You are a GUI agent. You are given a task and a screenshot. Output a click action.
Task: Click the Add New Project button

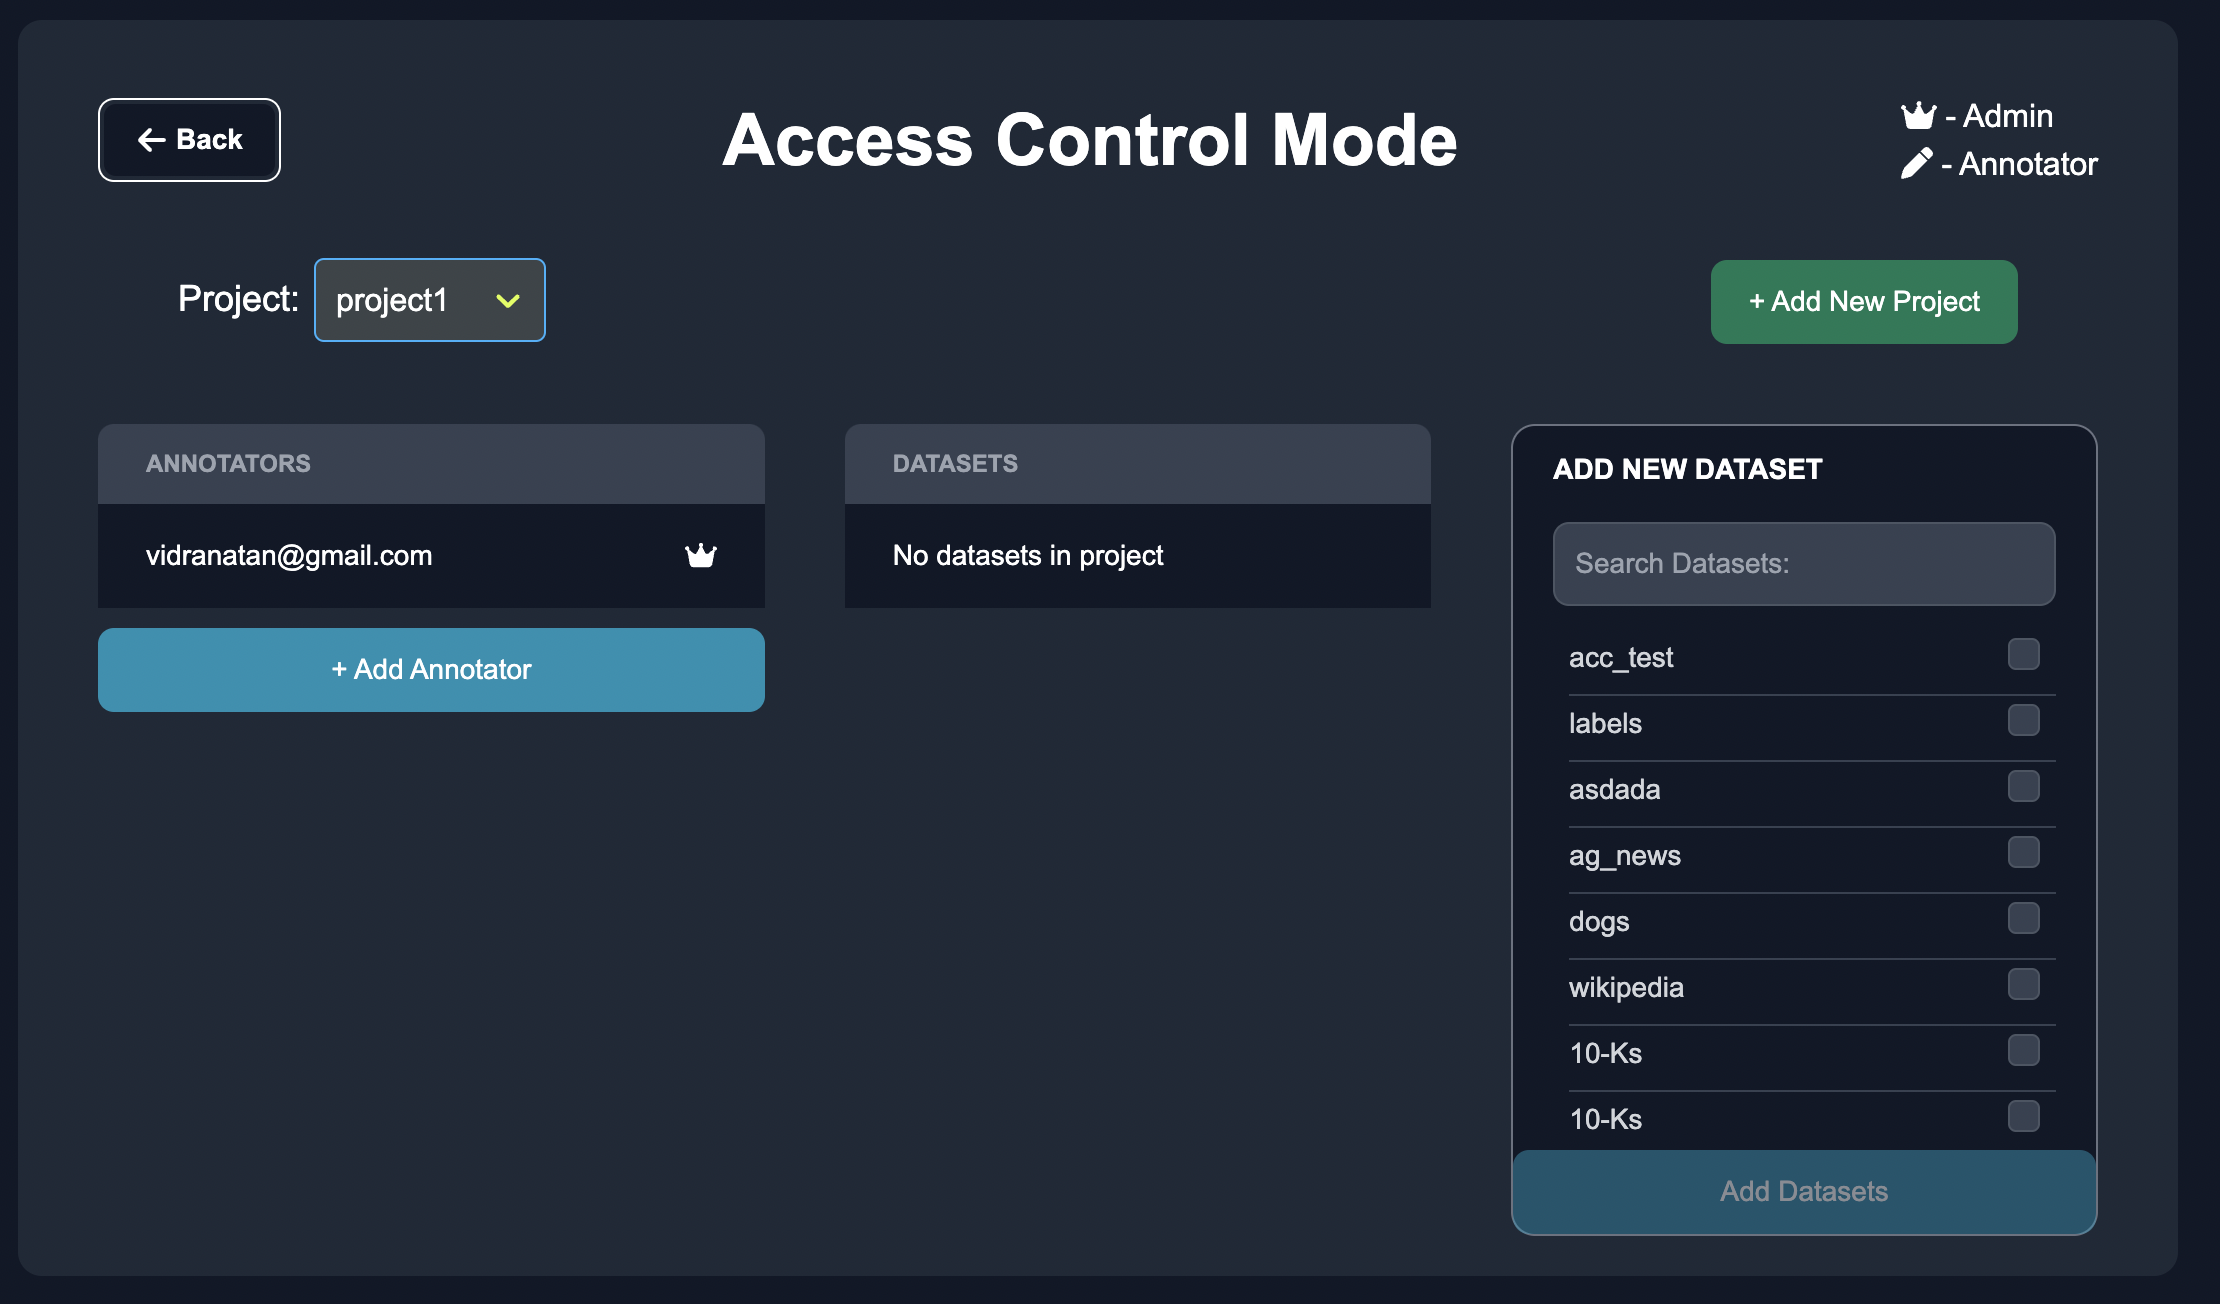point(1864,302)
